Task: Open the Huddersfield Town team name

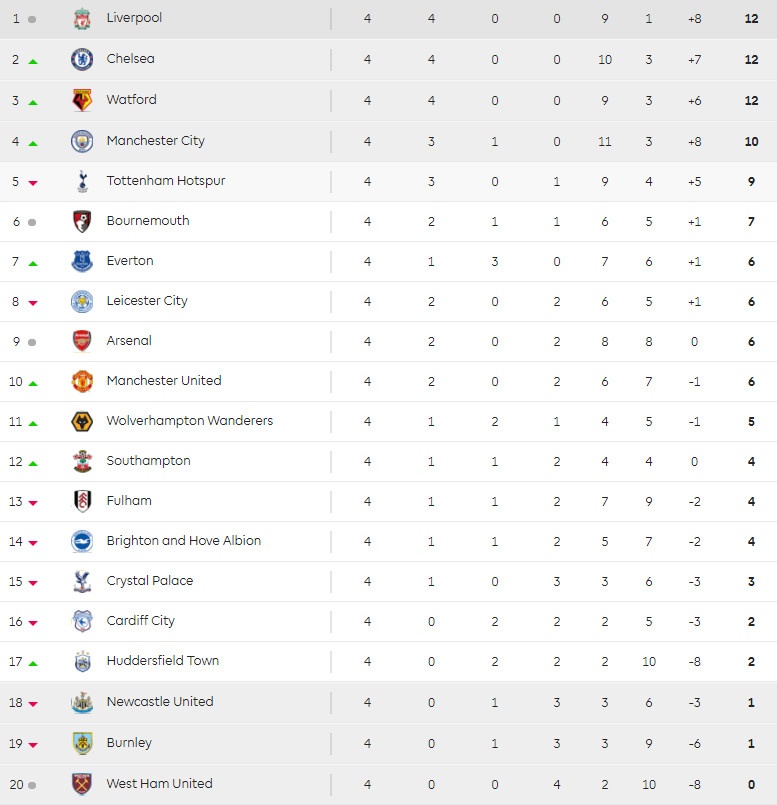Action: [x=162, y=661]
